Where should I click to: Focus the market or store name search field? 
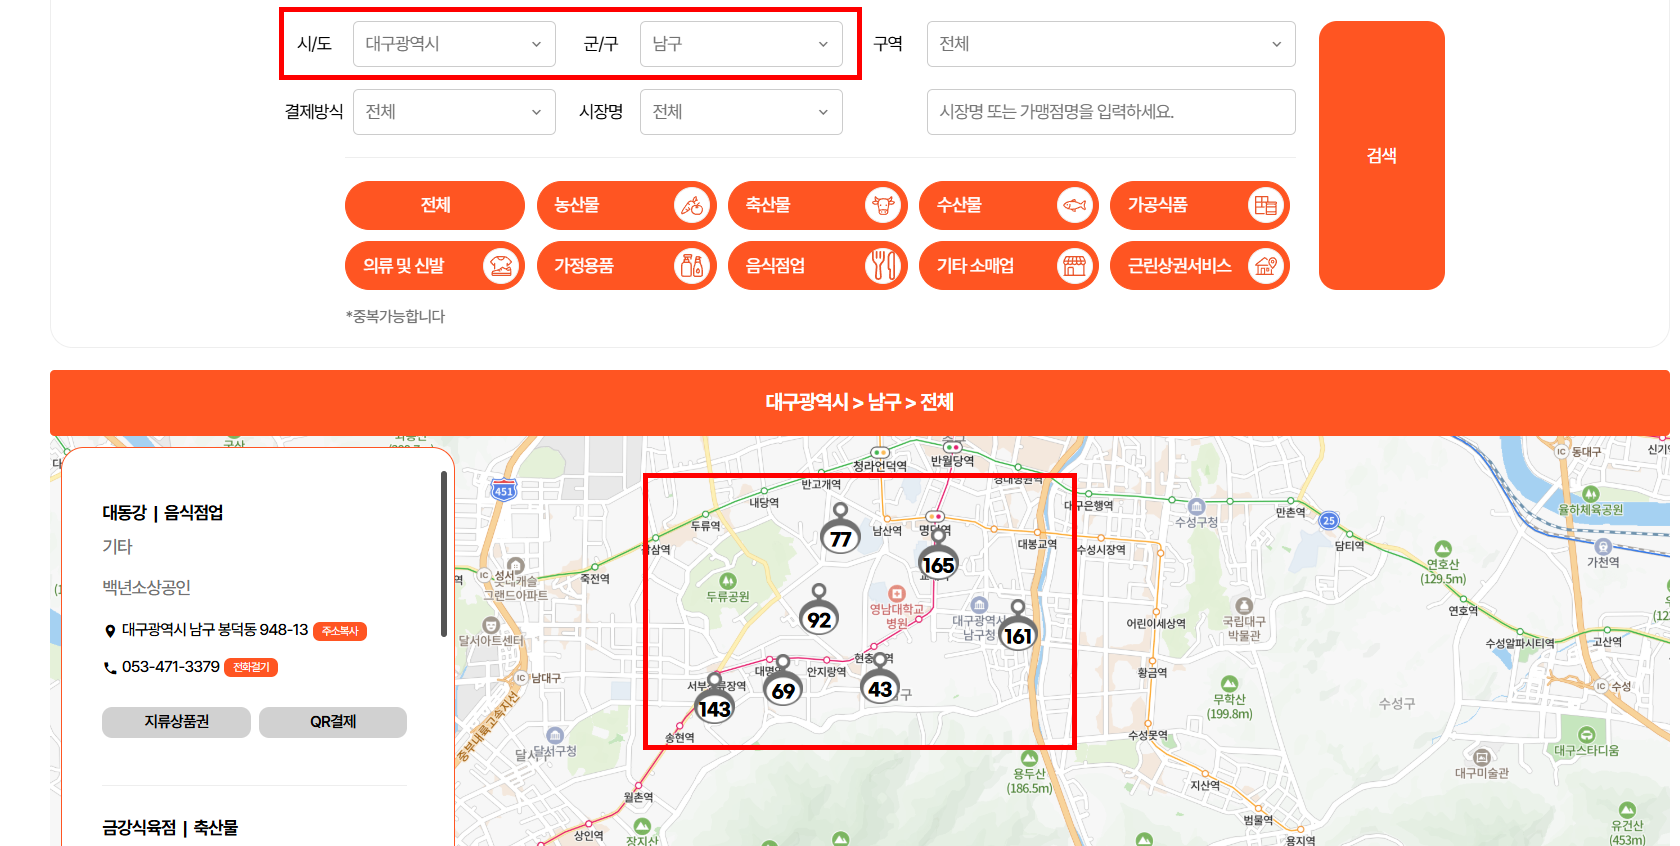tap(1111, 112)
